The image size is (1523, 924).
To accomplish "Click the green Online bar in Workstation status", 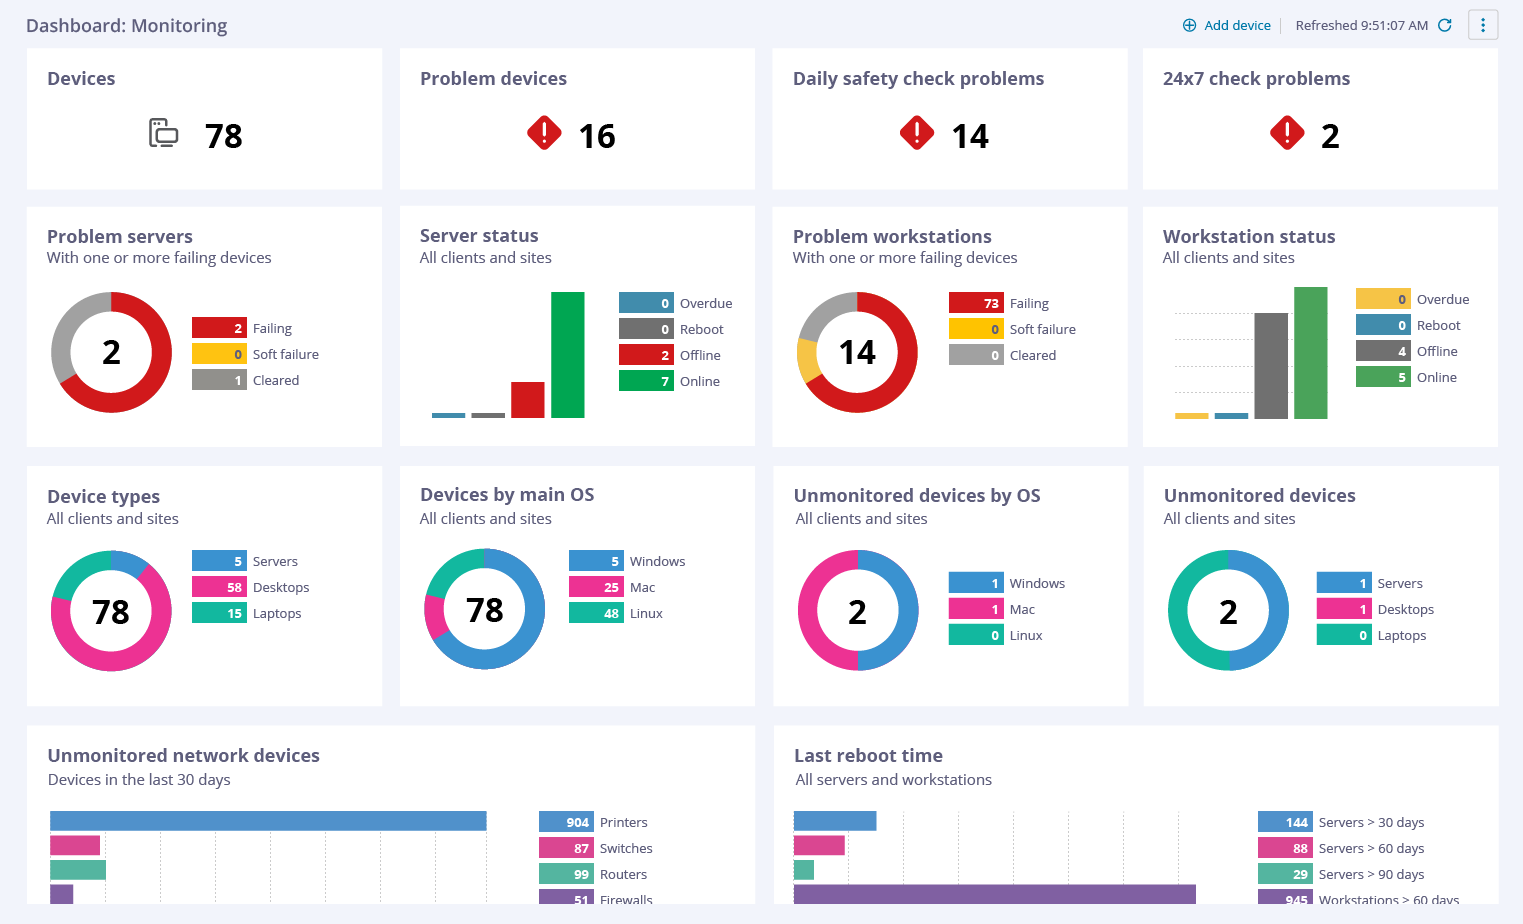I will pos(1311,353).
